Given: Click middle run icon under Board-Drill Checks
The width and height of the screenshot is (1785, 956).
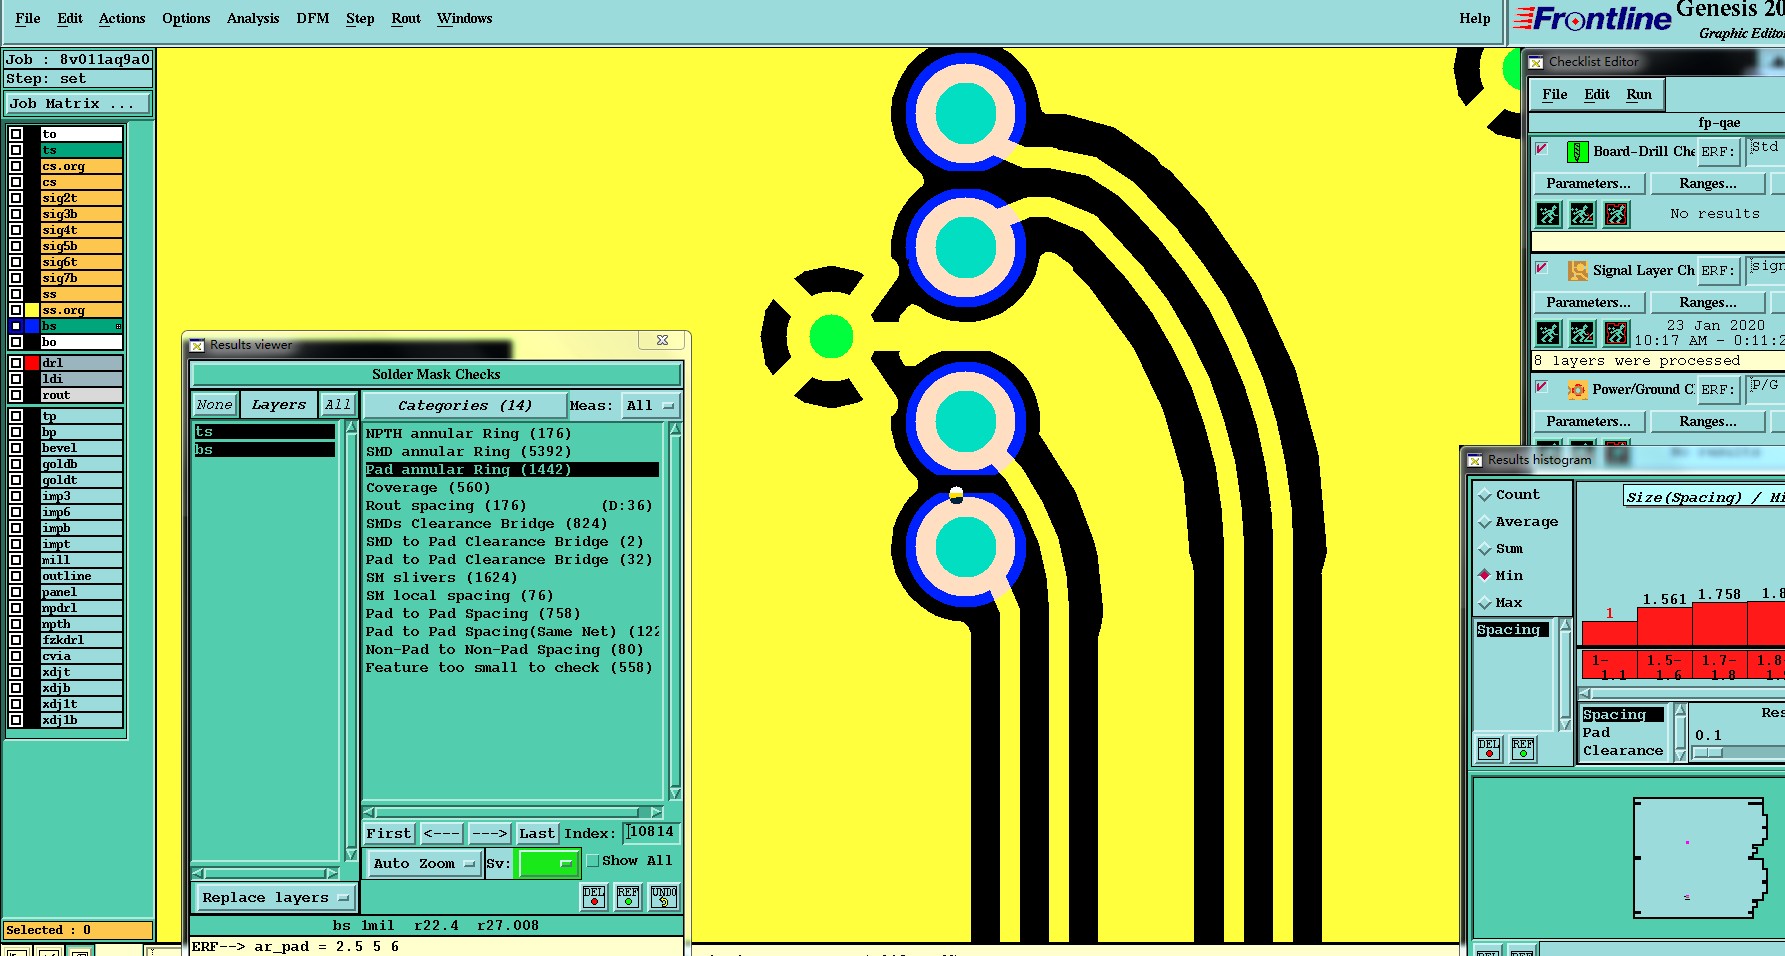Looking at the screenshot, I should click(x=1582, y=214).
